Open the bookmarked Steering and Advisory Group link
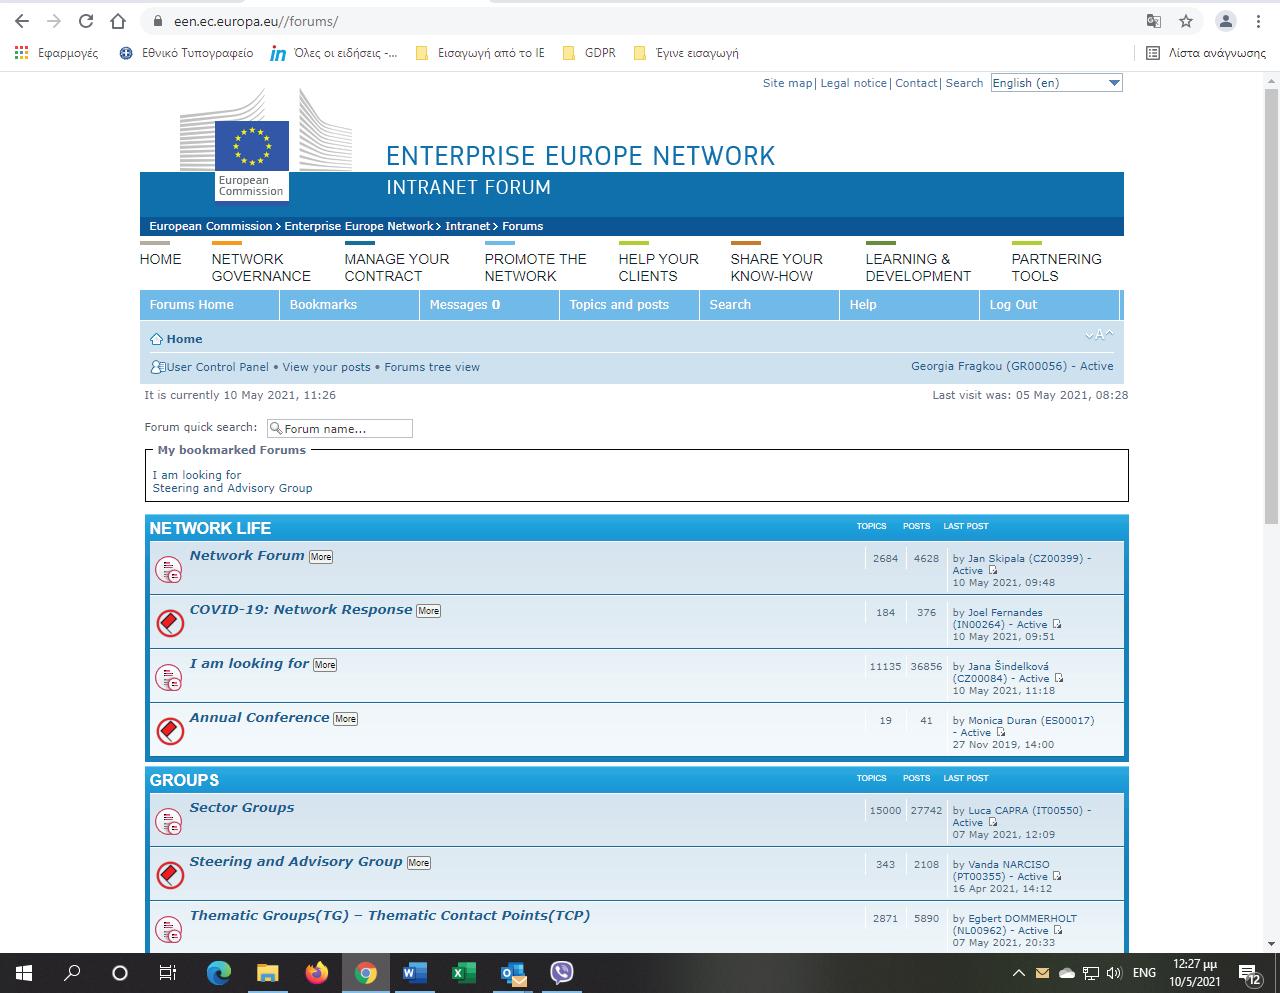Screen dimensions: 1280x993 (x=232, y=488)
